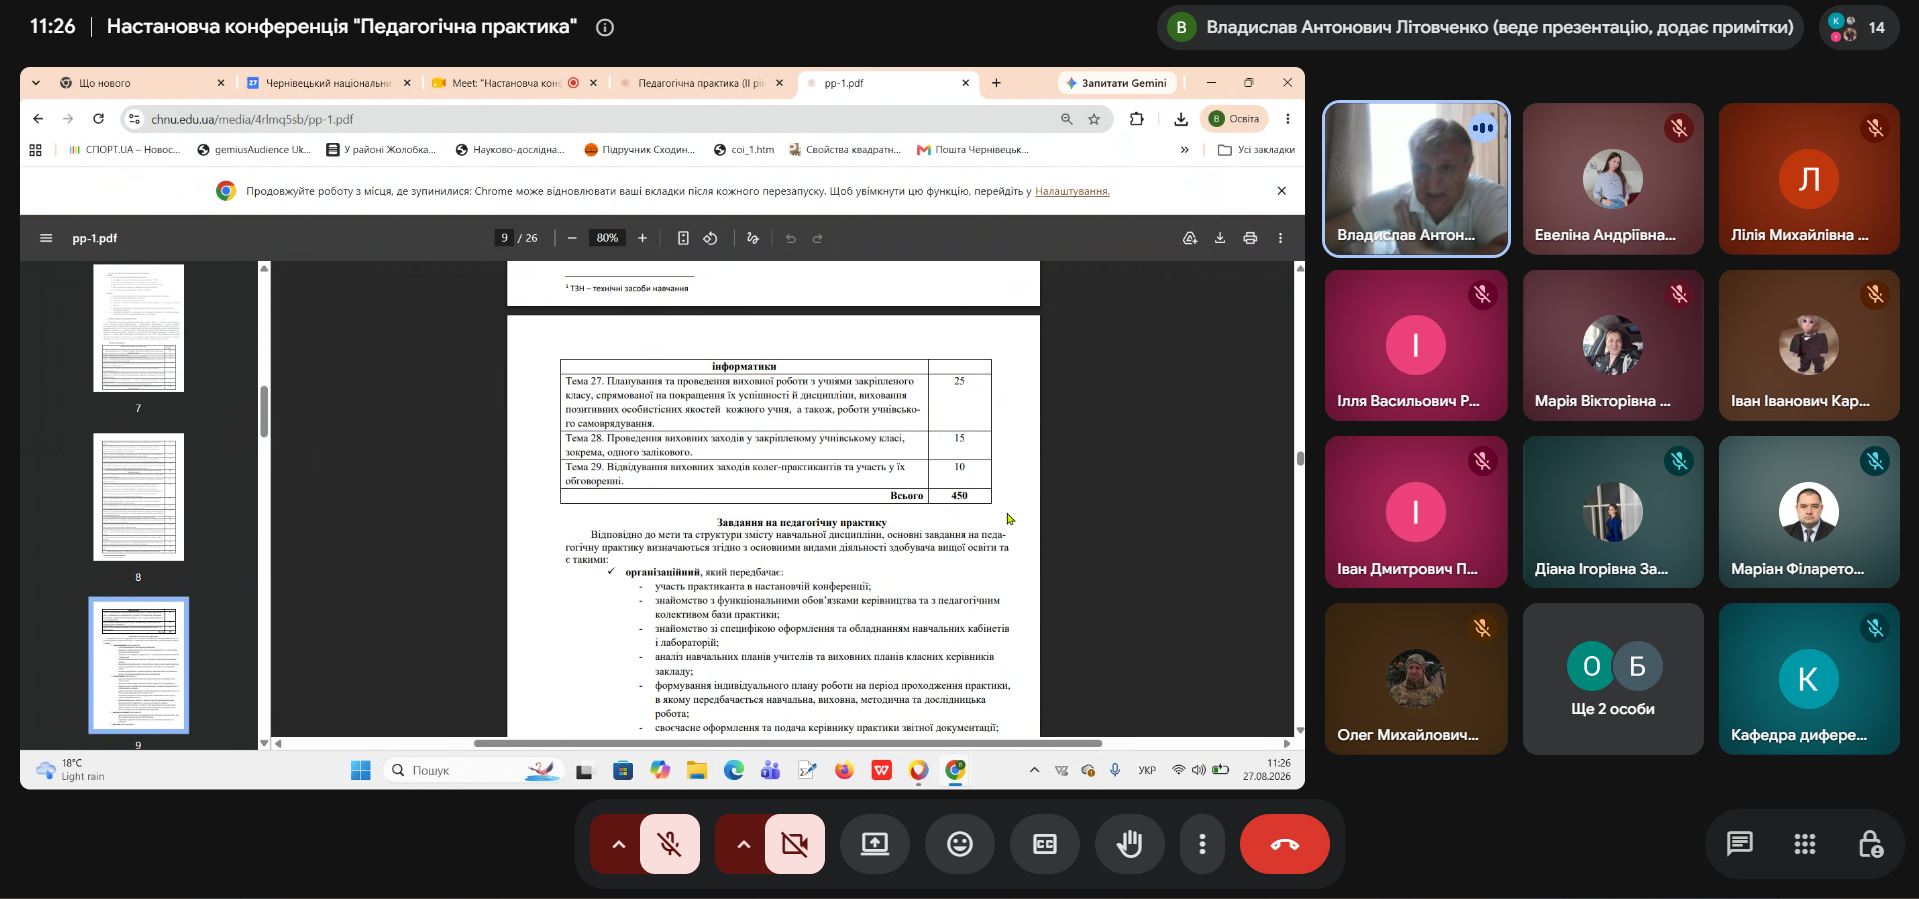Image resolution: width=1919 pixels, height=899 pixels.
Task: Click the PDF draw annotation tool
Action: [x=753, y=238]
